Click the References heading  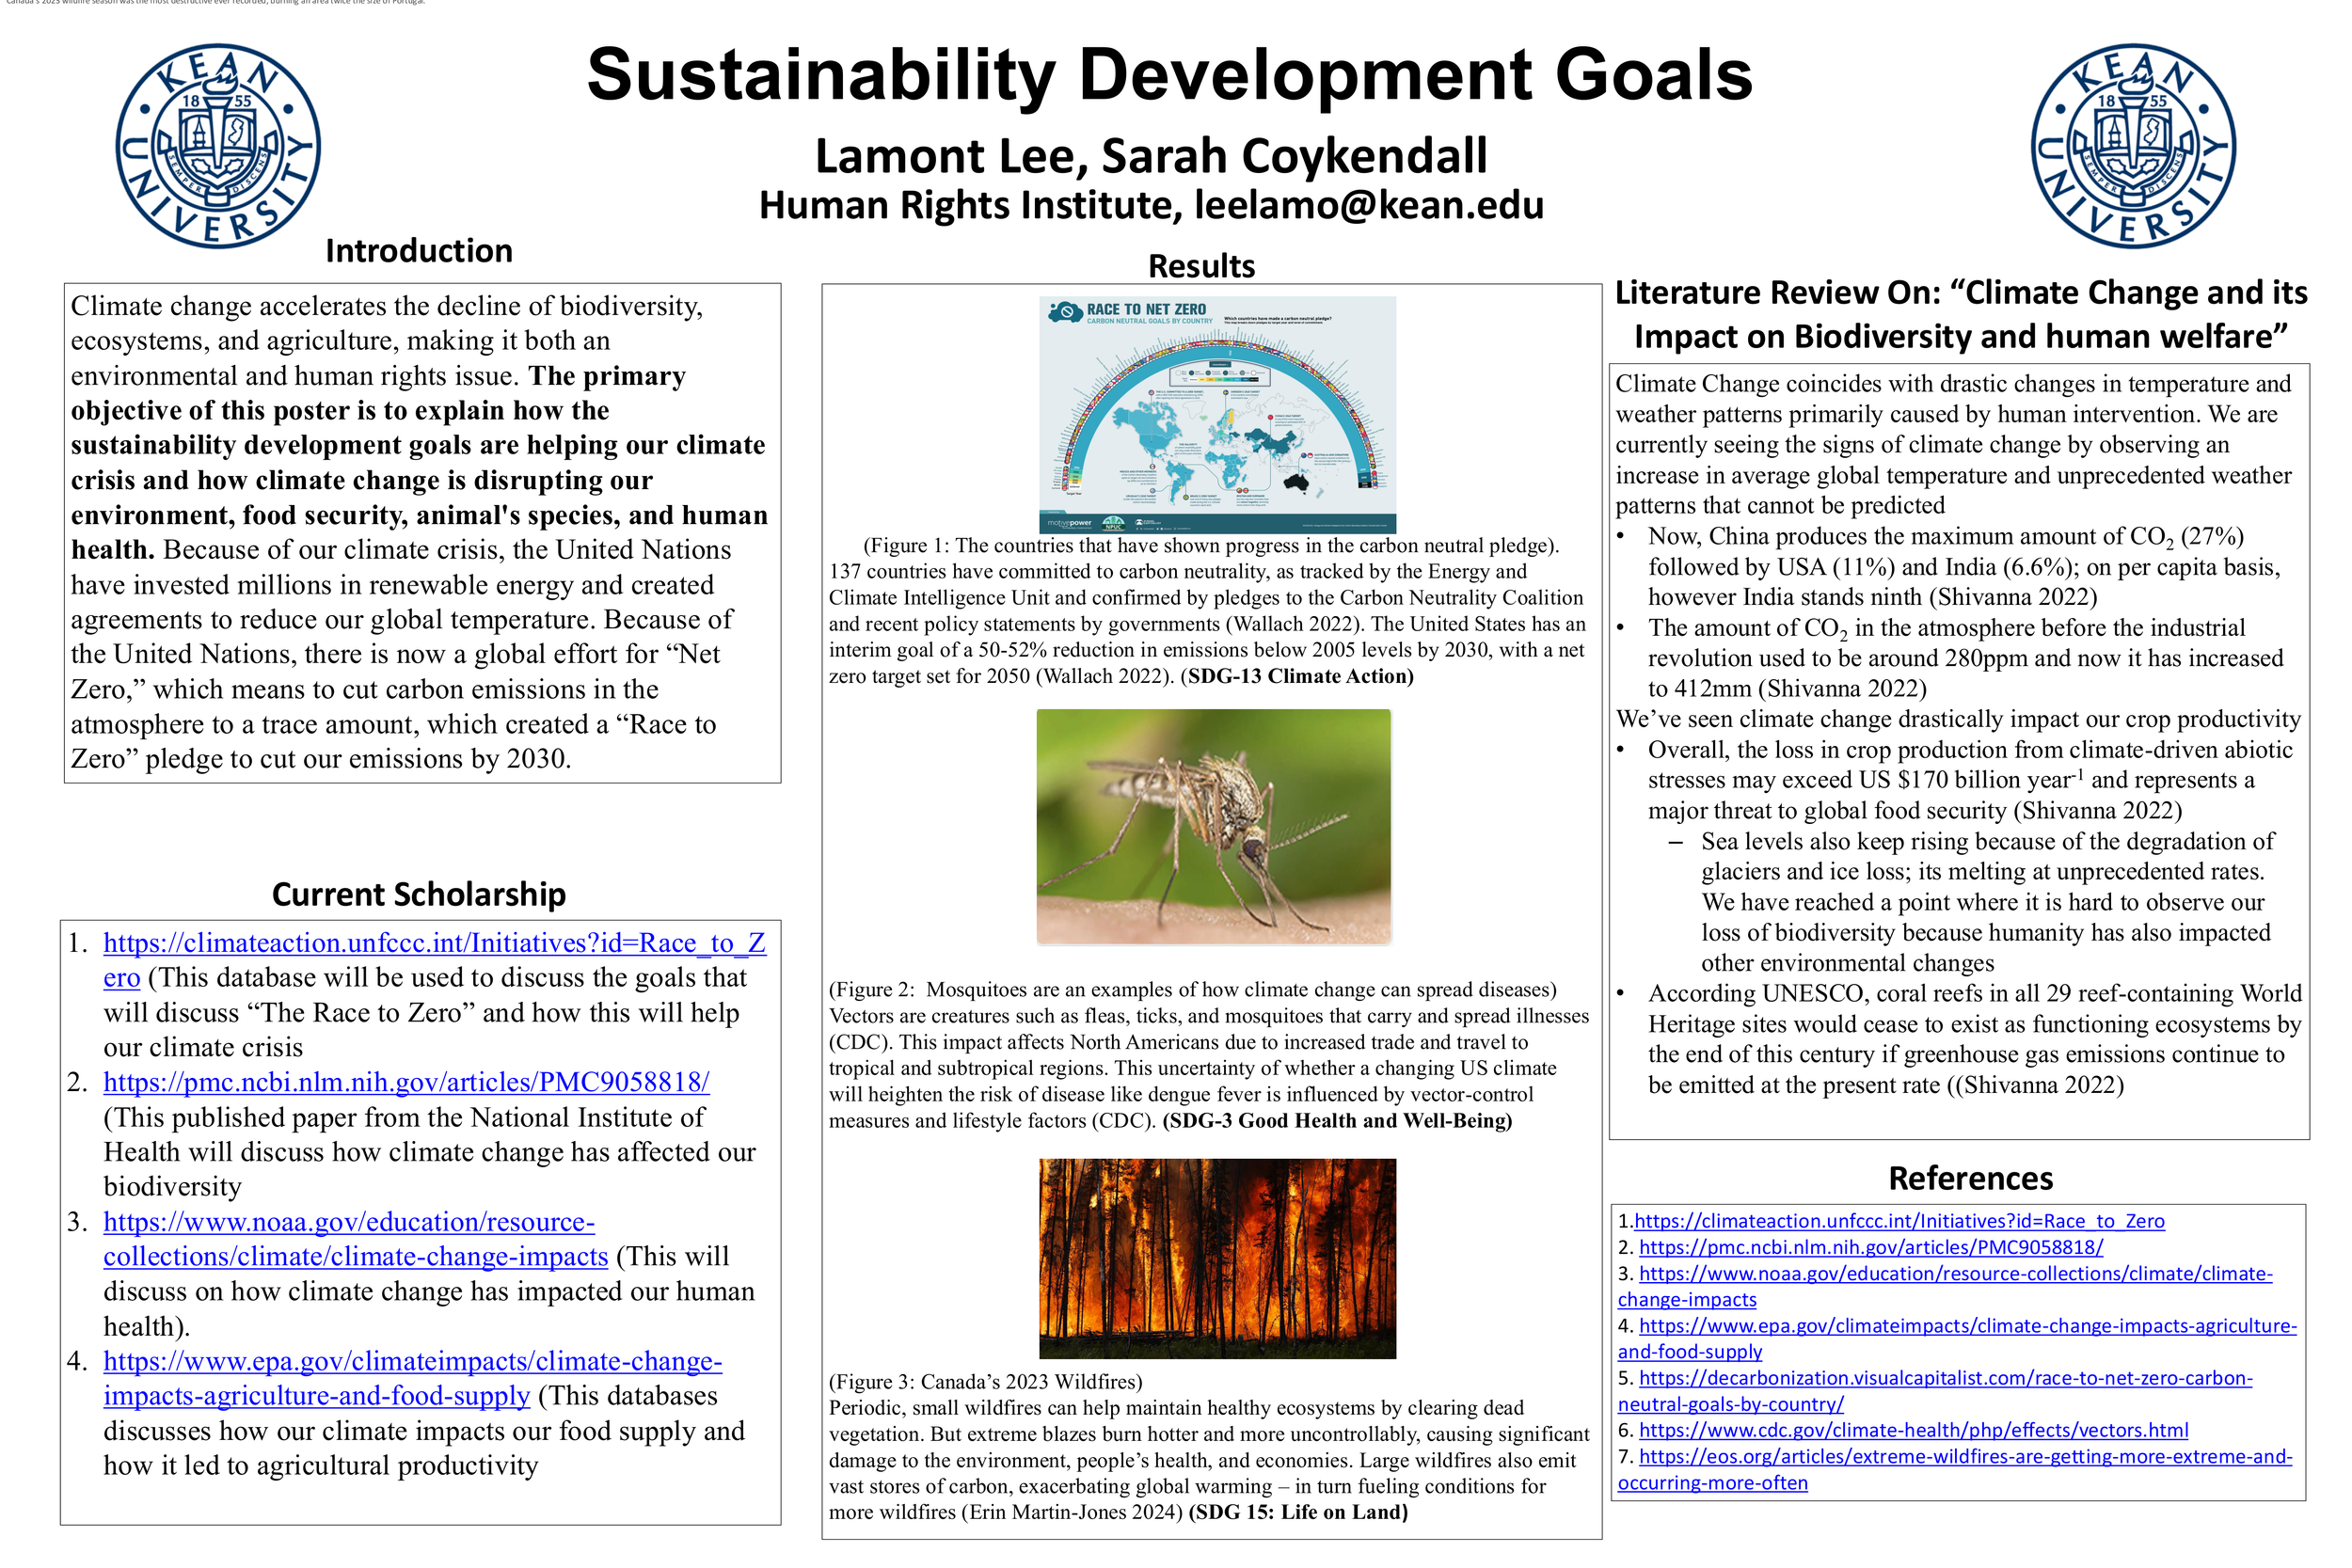pos(1971,1179)
